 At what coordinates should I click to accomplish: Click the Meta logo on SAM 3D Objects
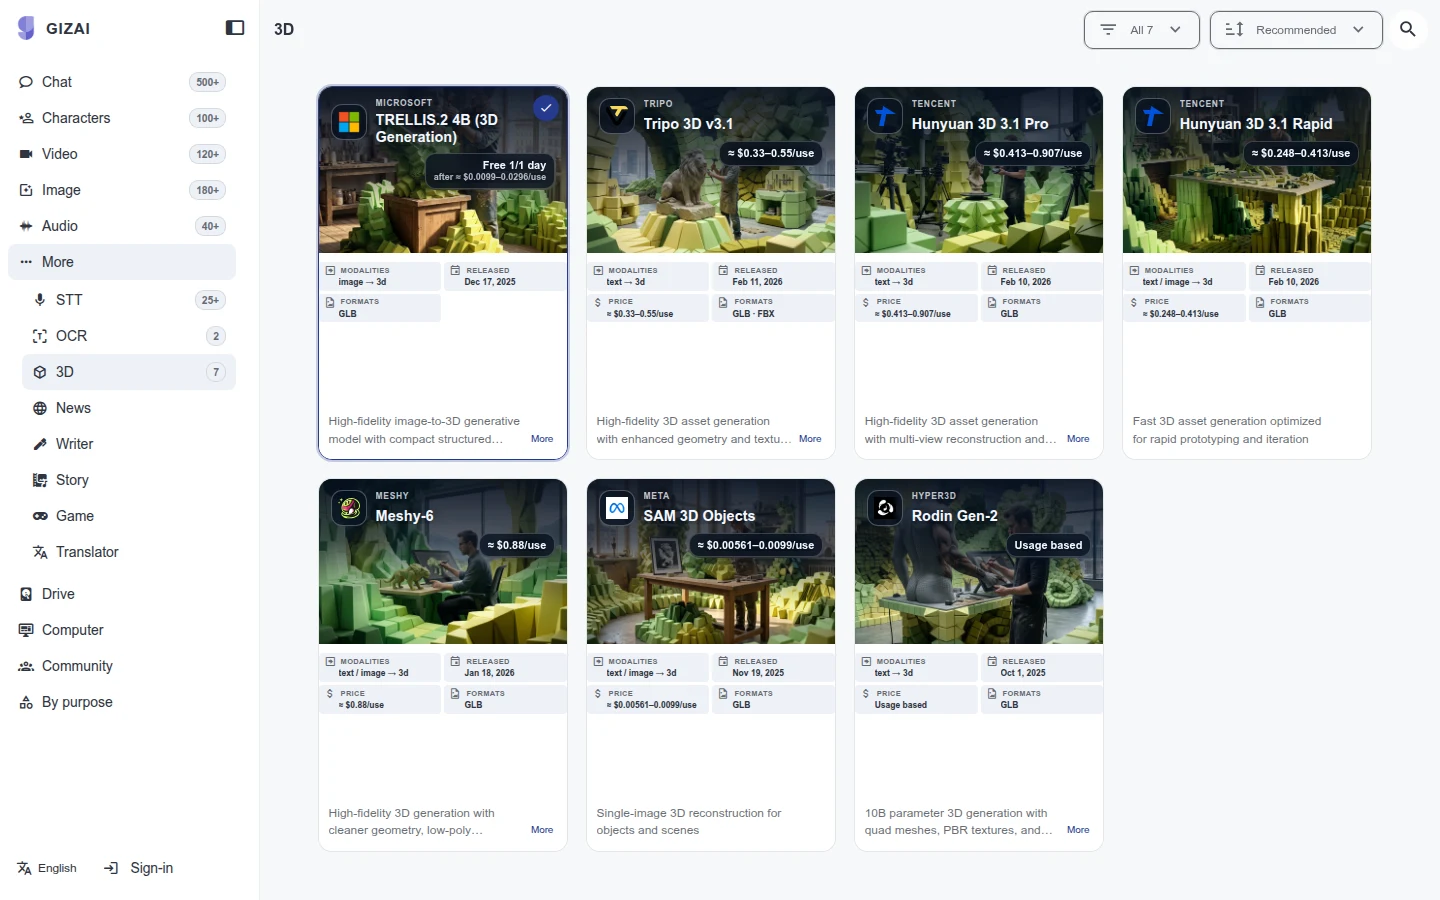click(x=617, y=508)
